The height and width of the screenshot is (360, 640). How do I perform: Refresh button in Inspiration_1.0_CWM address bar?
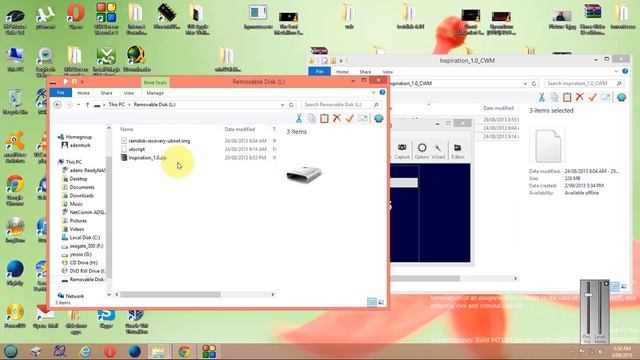(x=534, y=83)
